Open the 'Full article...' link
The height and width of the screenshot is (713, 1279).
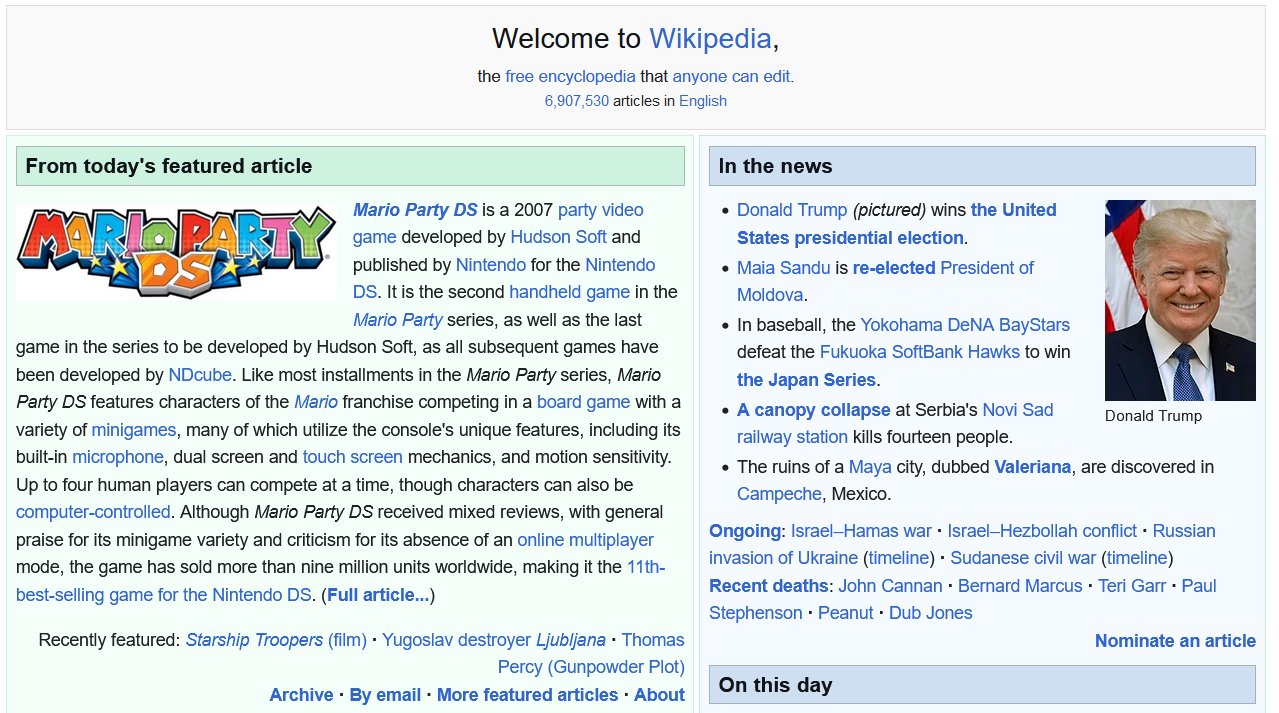point(378,595)
